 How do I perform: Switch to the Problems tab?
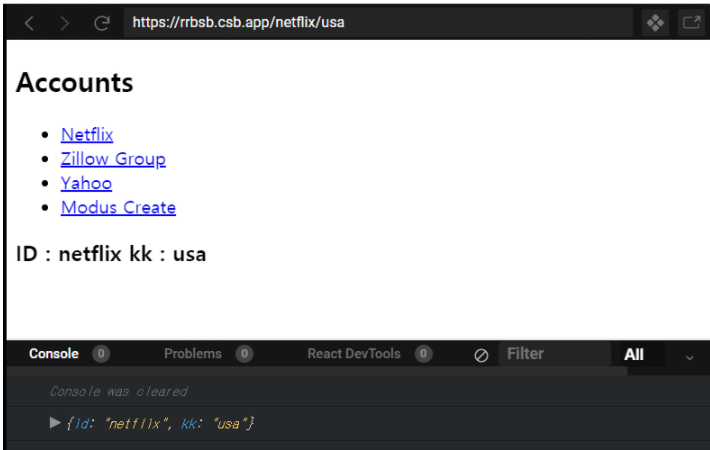[193, 354]
